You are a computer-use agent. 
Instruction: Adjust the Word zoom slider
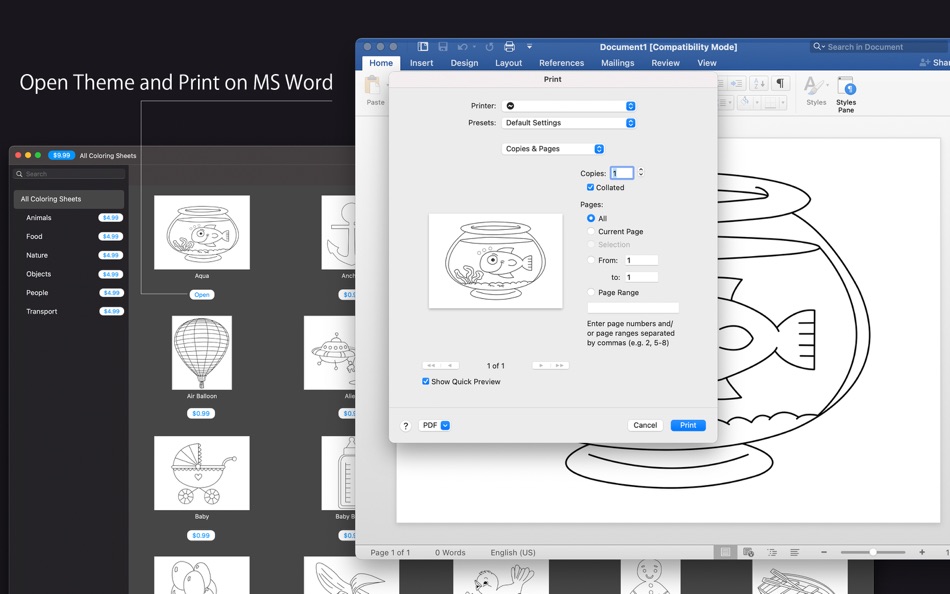[872, 552]
